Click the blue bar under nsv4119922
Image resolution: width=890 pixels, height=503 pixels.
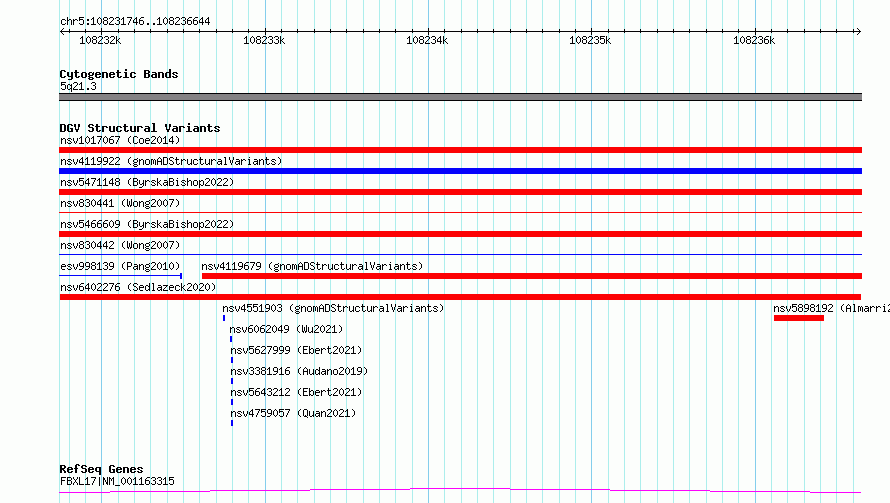tap(460, 171)
